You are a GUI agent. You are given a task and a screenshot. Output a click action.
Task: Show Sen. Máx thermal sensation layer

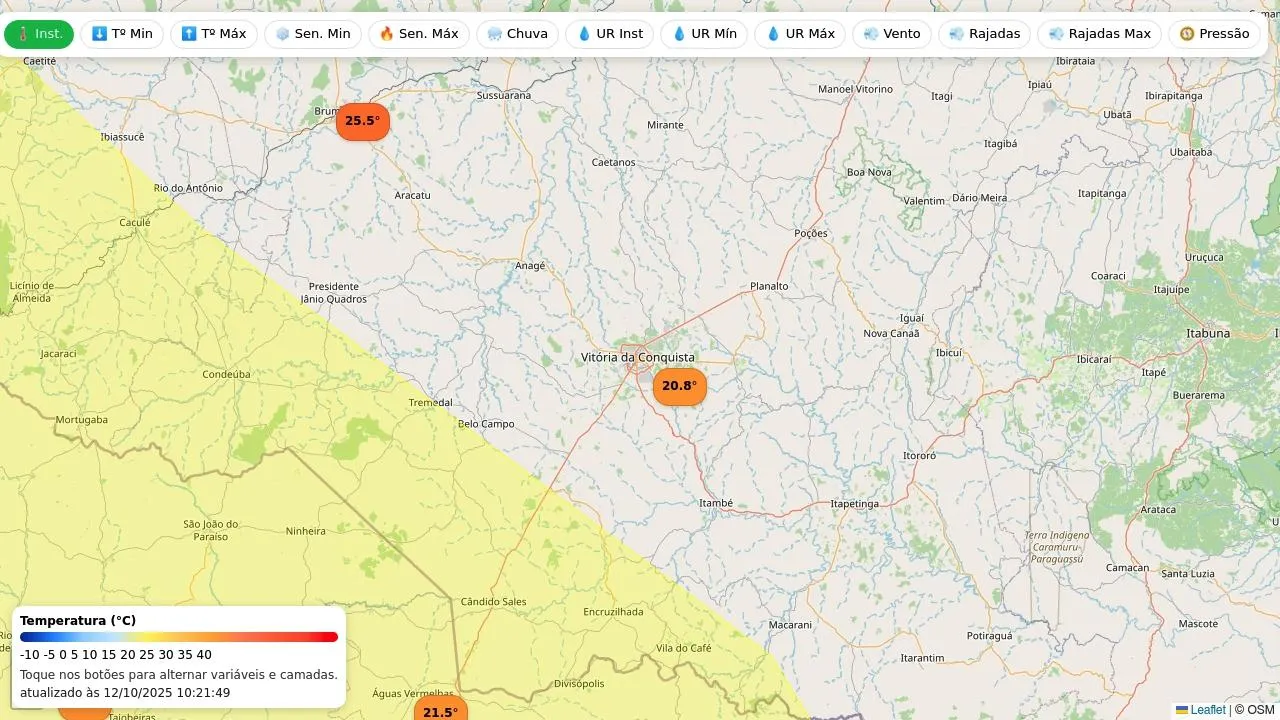418,34
